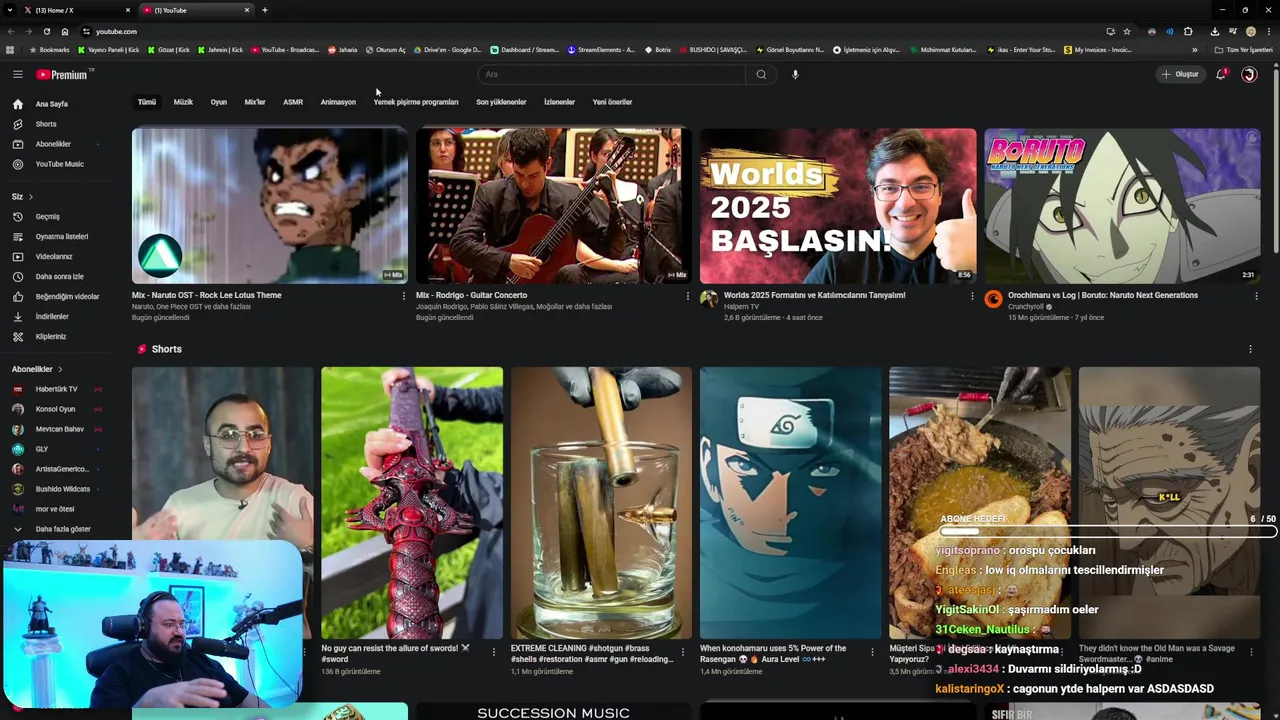Open options for Rock Lee Lotus Theme mix
Screen dimensions: 1280x720
[404, 296]
